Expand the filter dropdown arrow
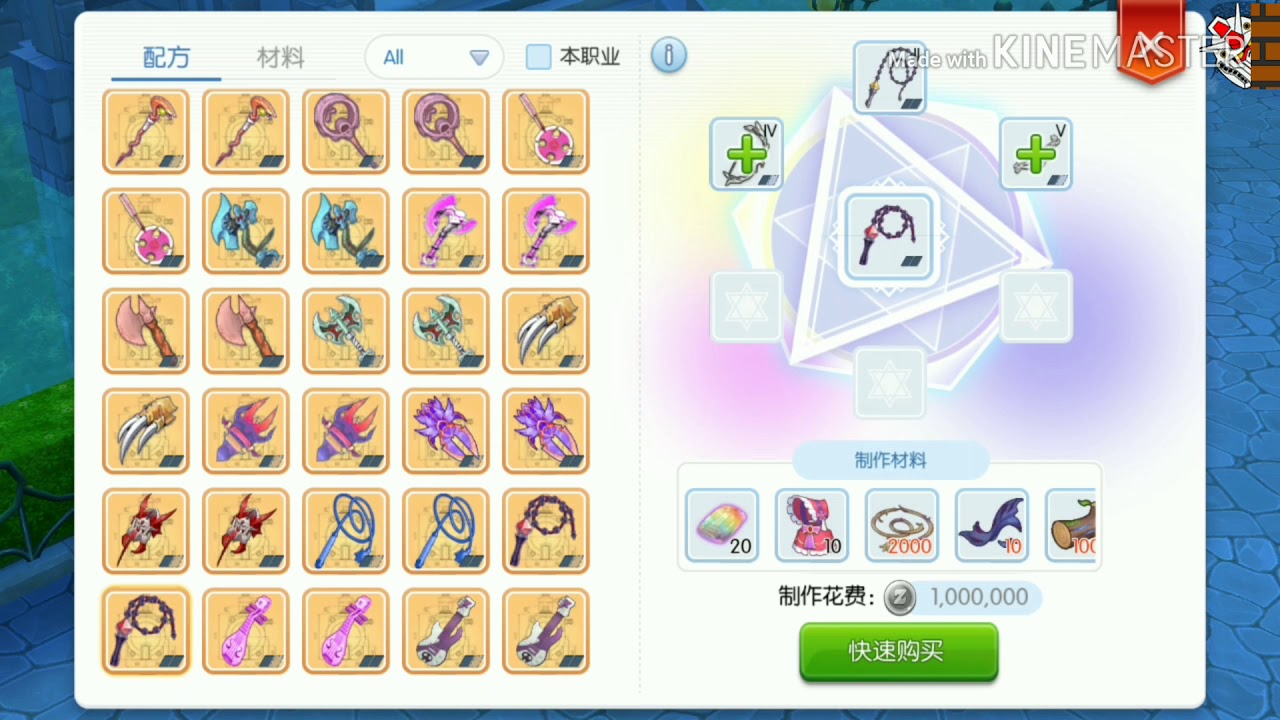Viewport: 1280px width, 720px height. click(x=479, y=57)
